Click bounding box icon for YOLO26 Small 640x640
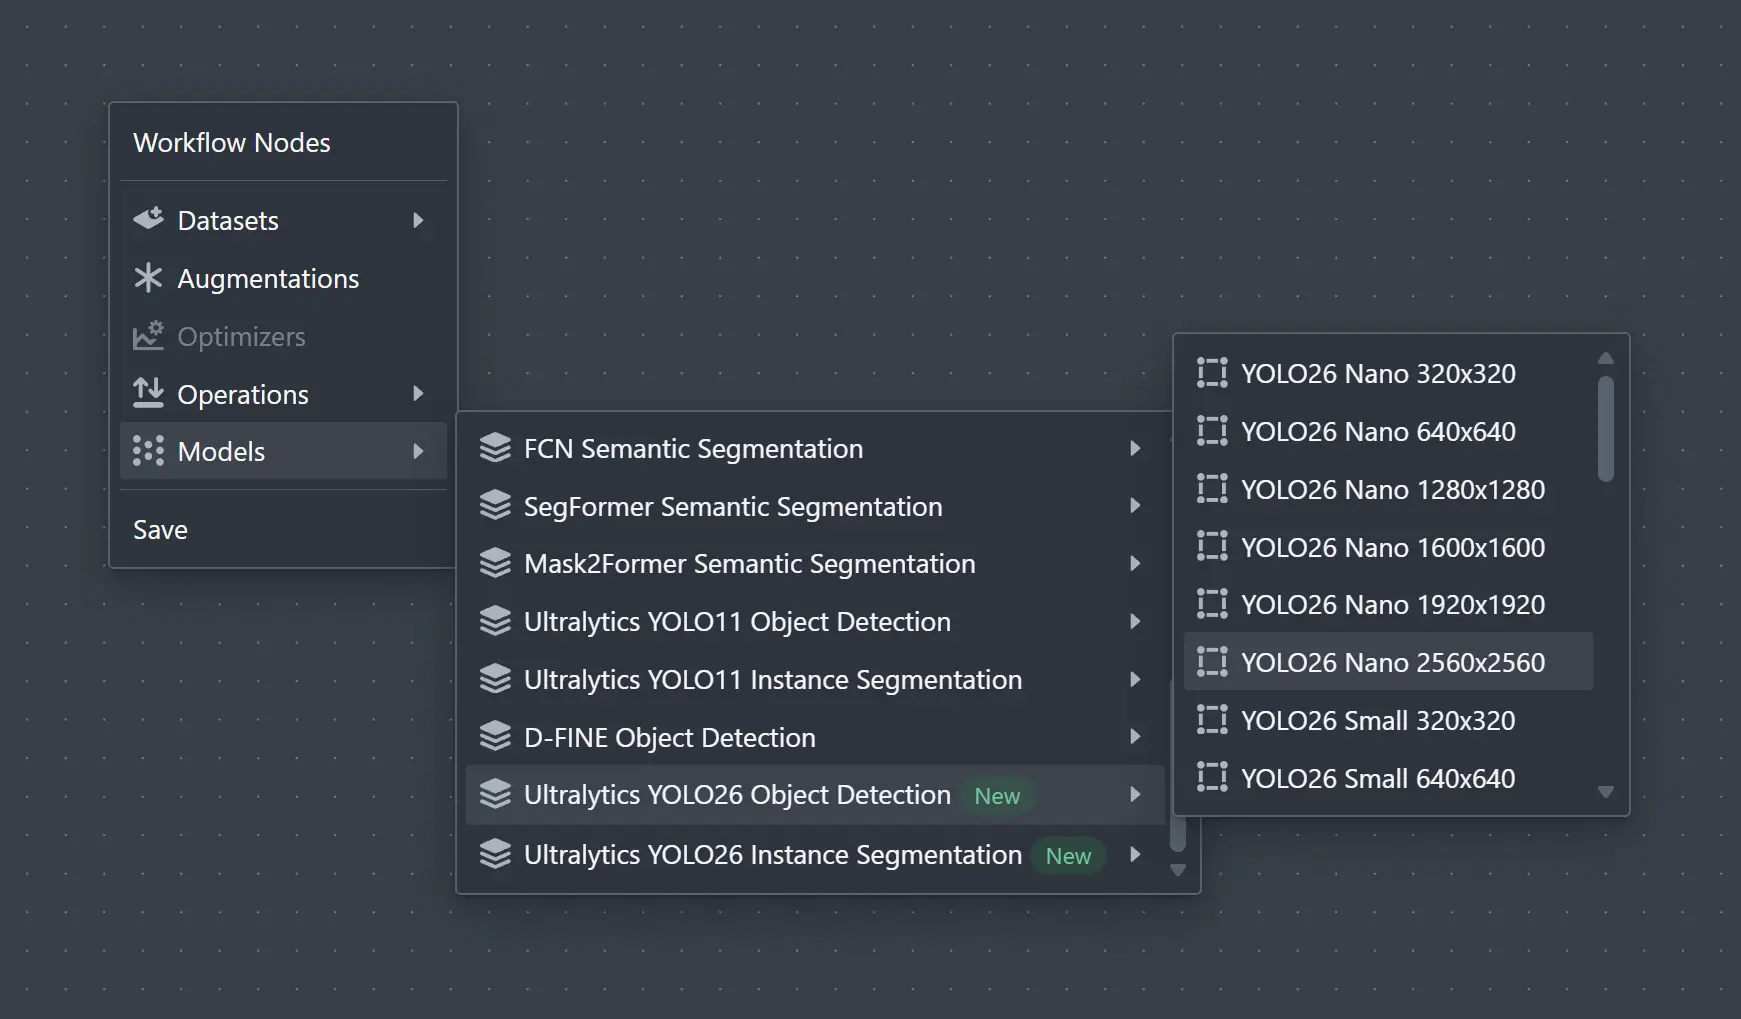This screenshot has width=1741, height=1019. click(x=1212, y=778)
